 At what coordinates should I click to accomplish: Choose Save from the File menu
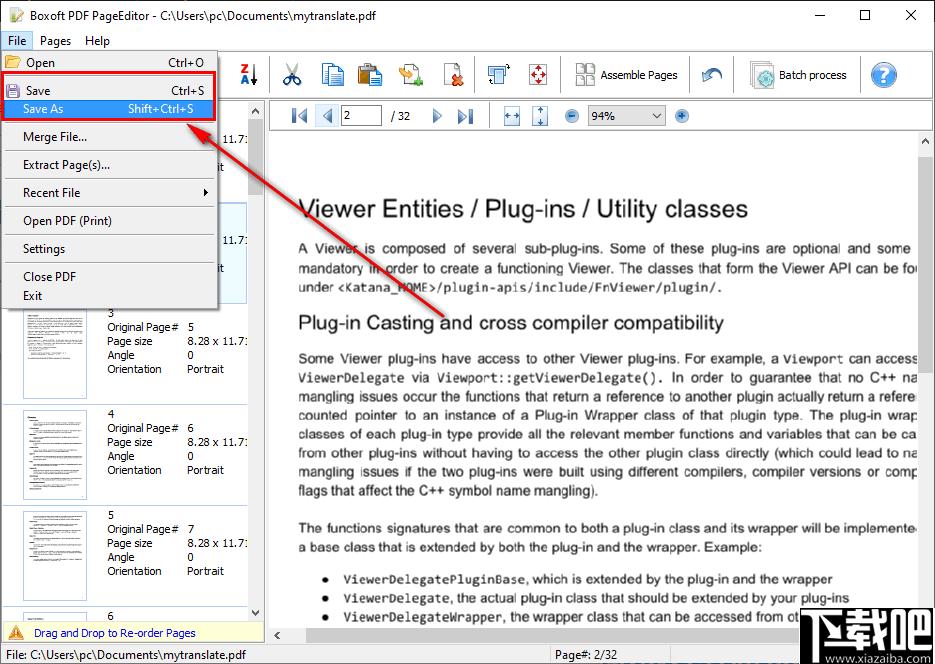(x=109, y=91)
